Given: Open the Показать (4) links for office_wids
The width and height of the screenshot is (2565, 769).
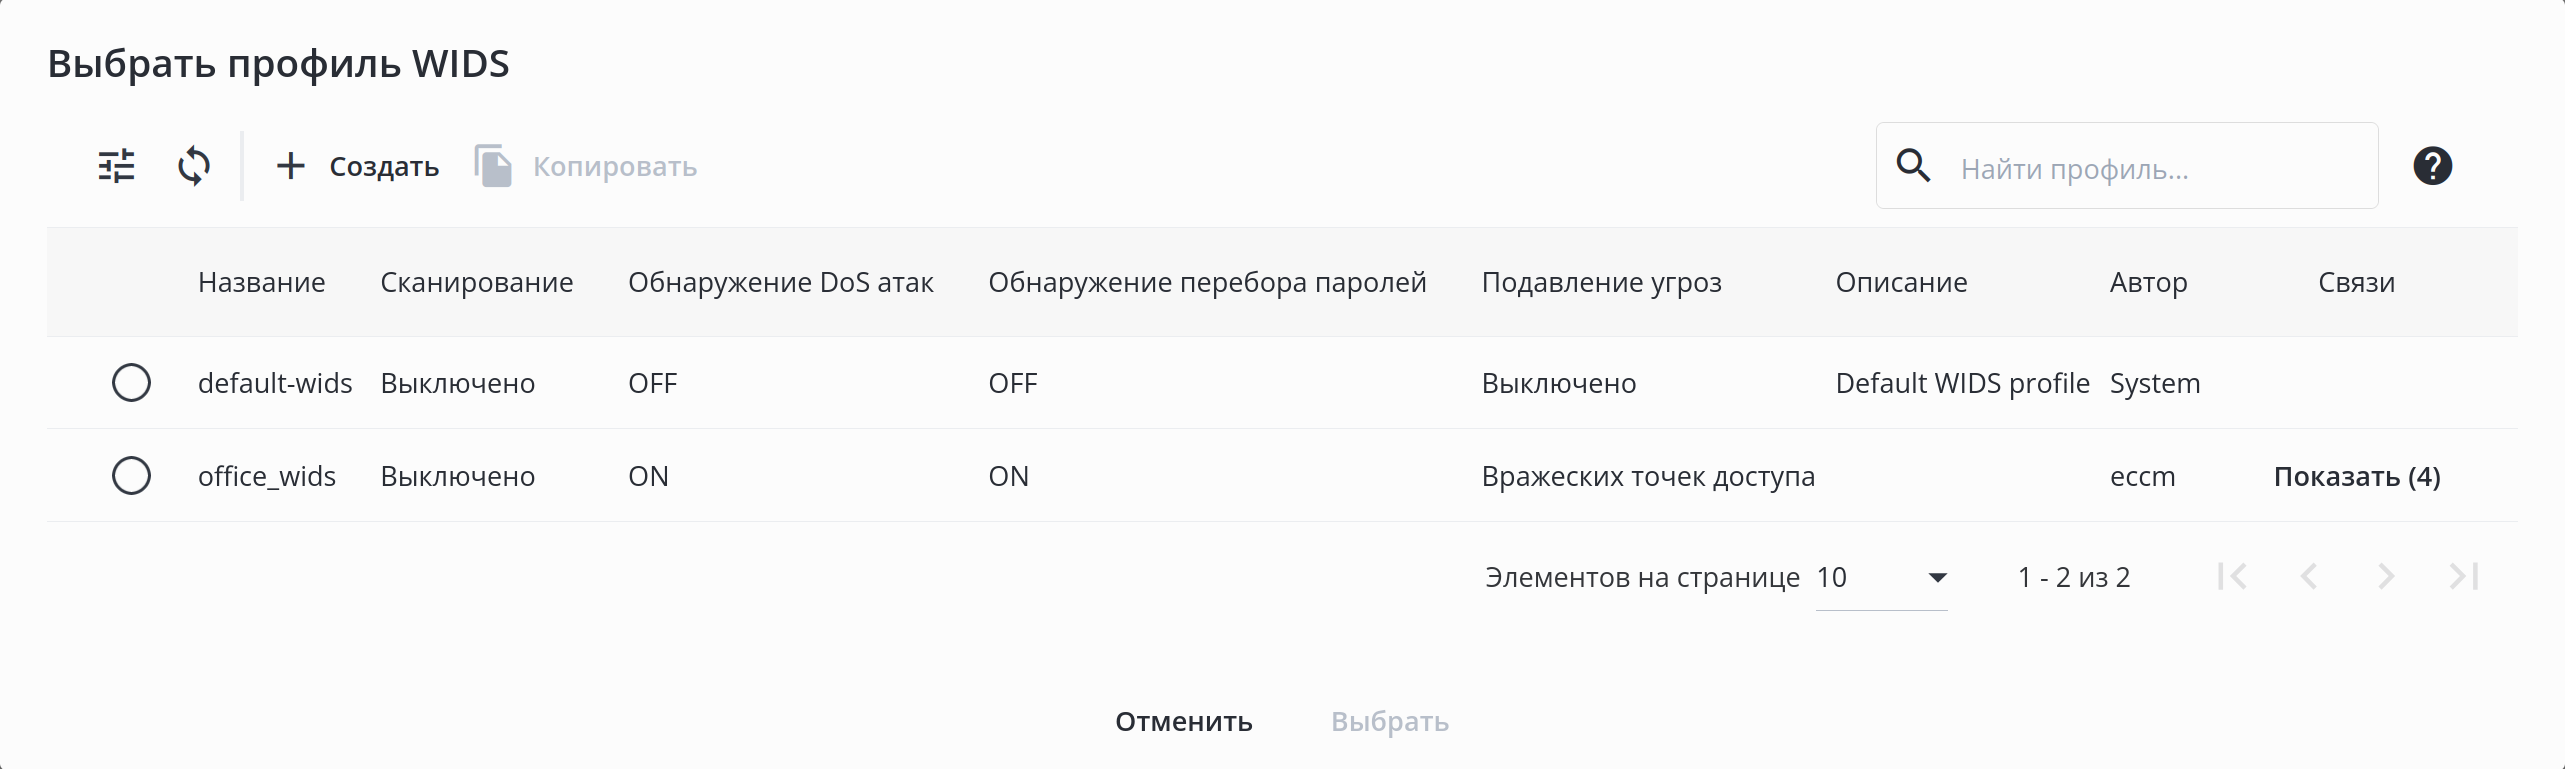Looking at the screenshot, I should 2356,477.
